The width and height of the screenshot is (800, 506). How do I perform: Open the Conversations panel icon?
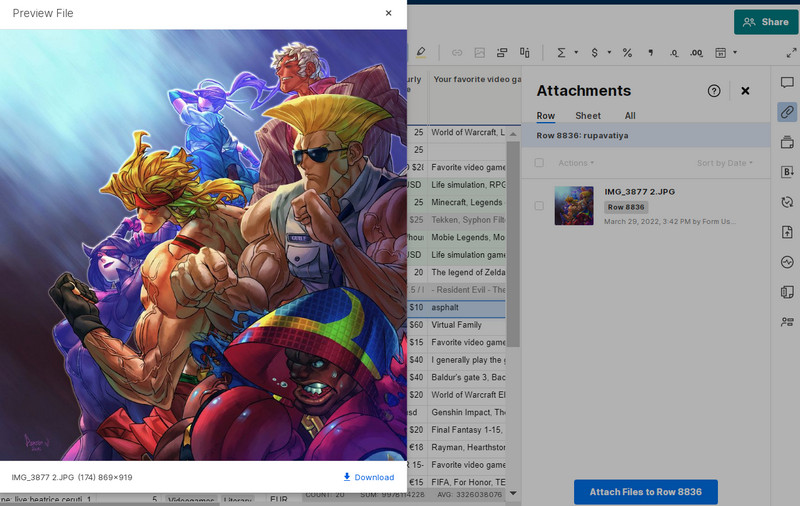coord(787,83)
